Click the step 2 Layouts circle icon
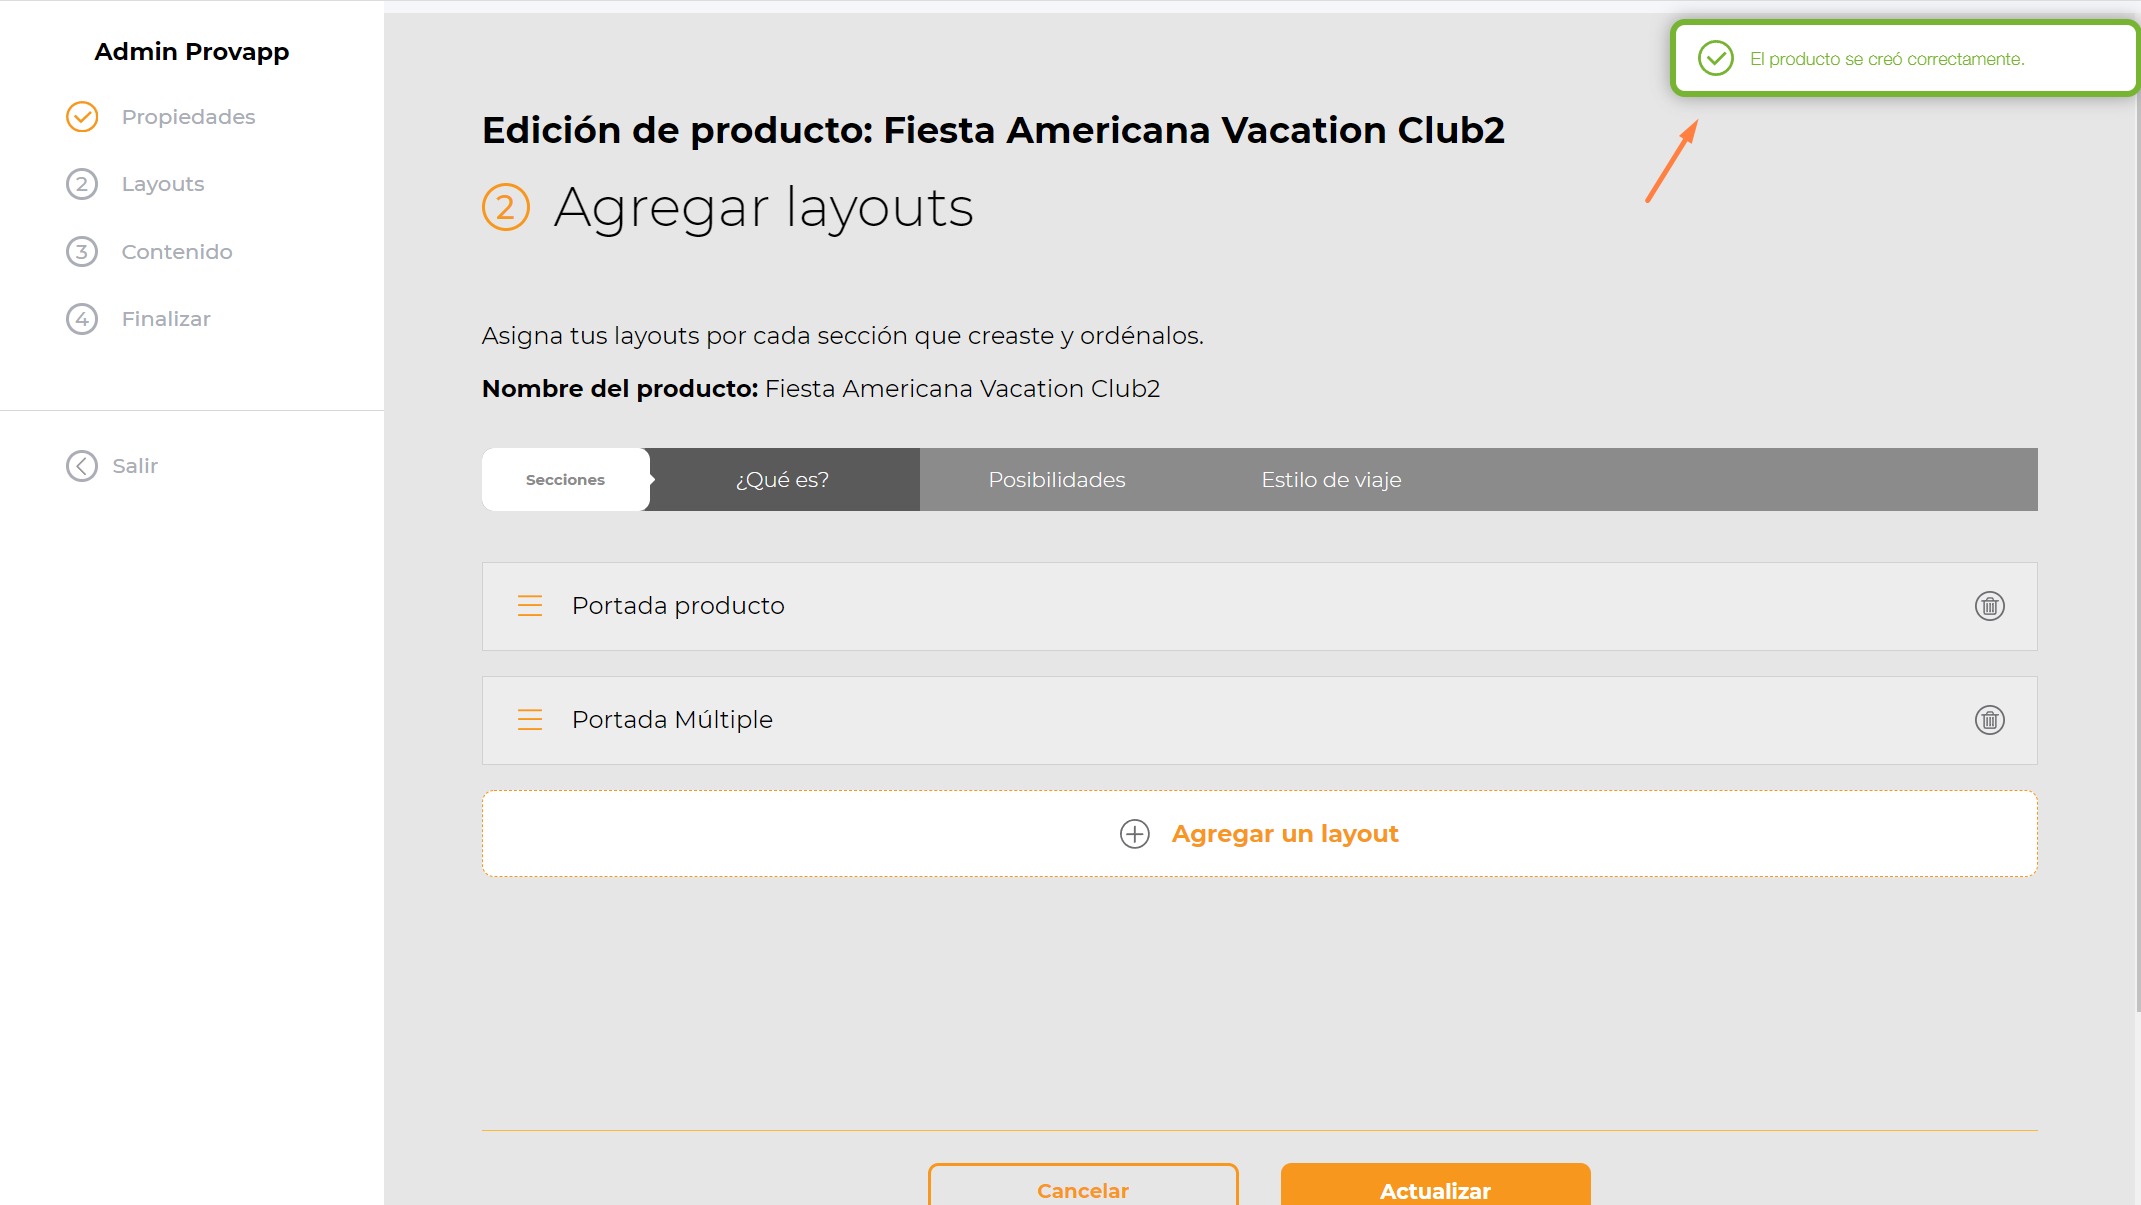The image size is (2141, 1205). tap(82, 184)
